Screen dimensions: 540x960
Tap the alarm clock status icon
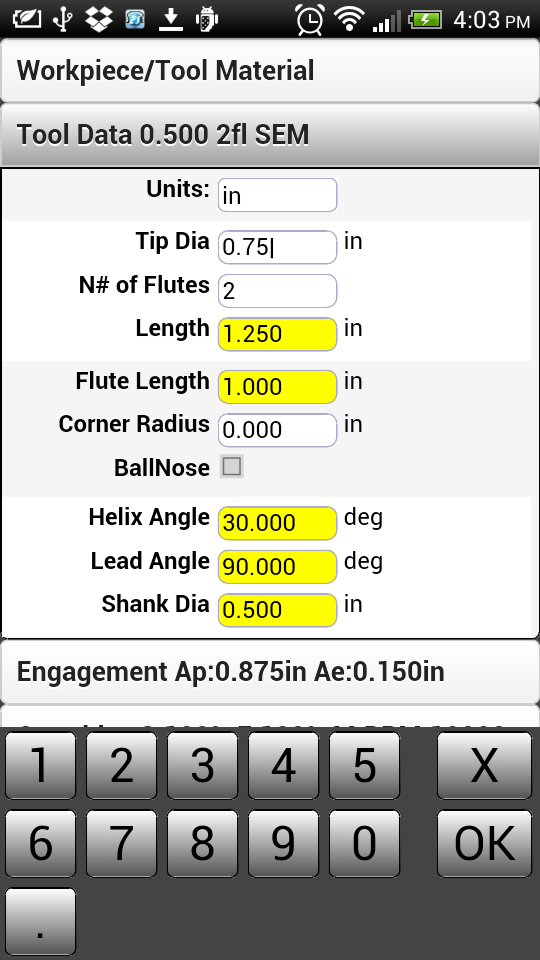[310, 18]
